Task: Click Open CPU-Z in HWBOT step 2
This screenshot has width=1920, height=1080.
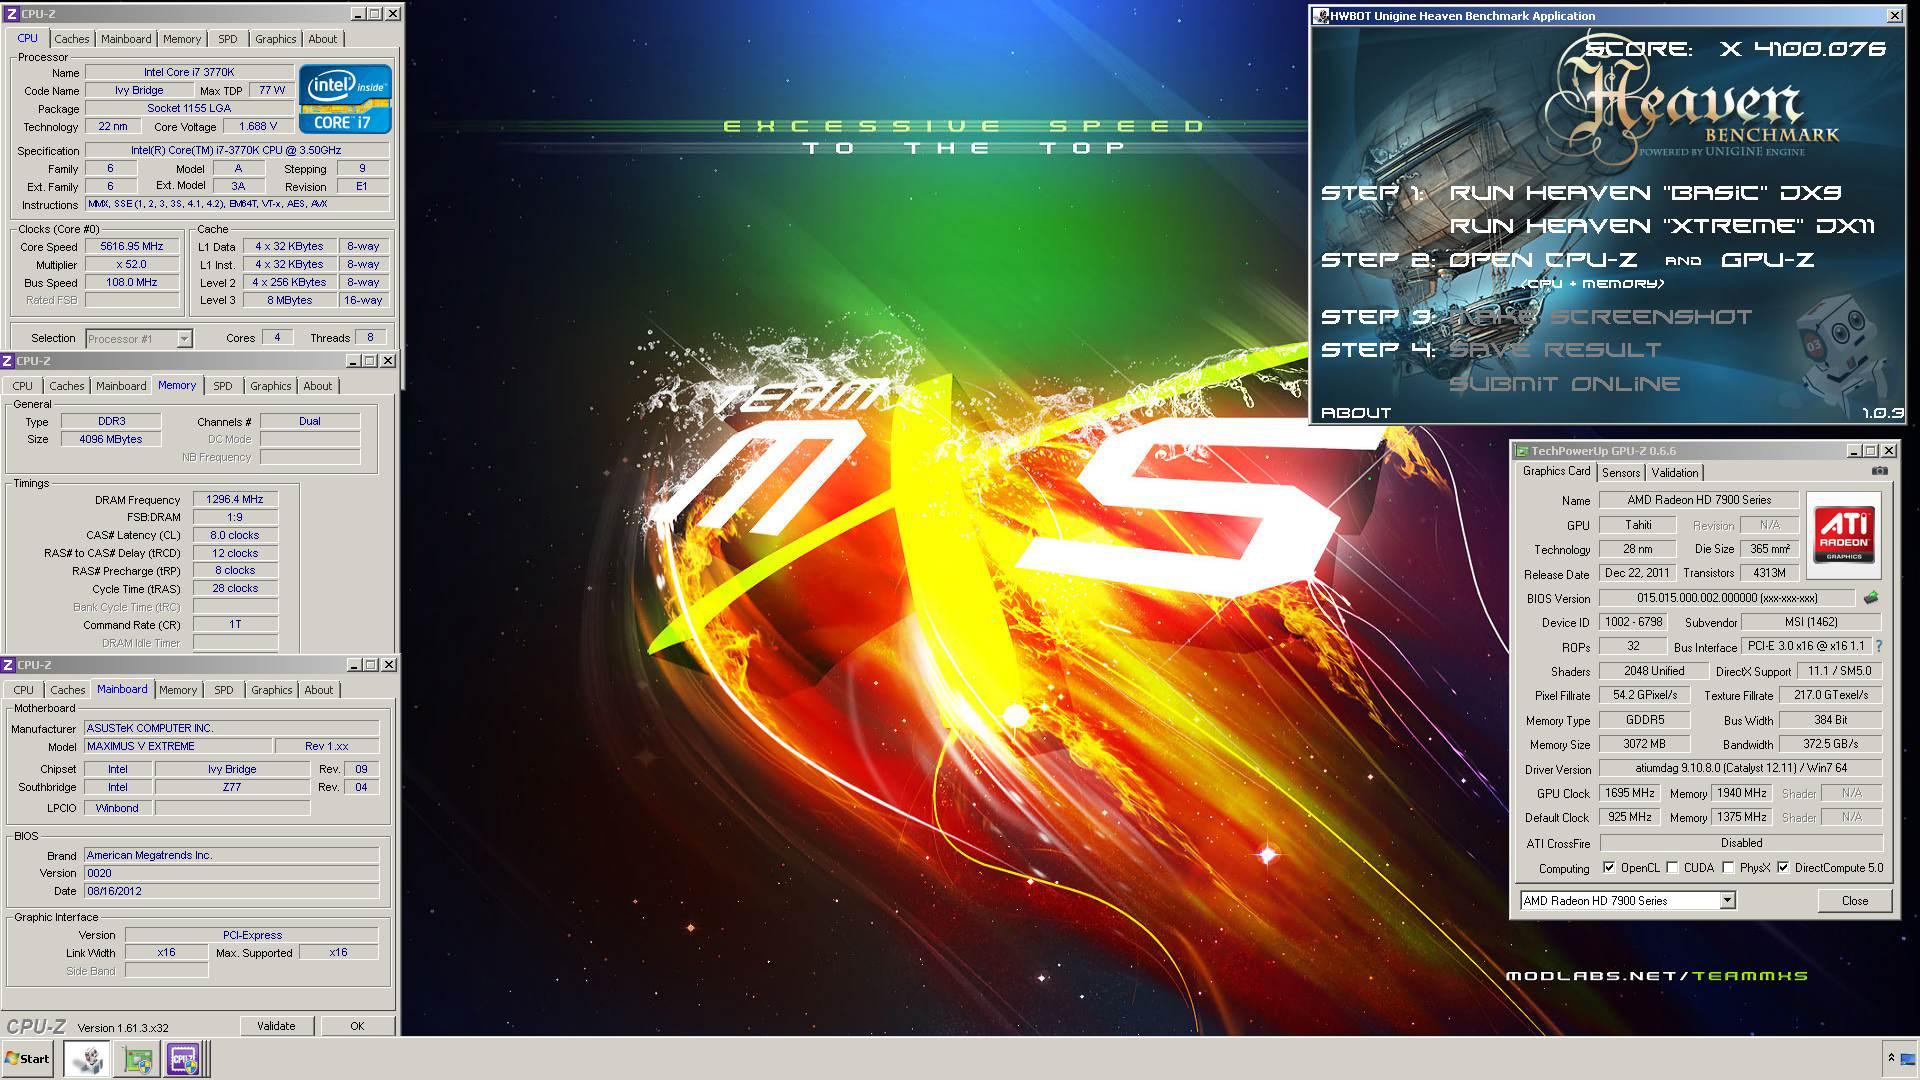Action: pos(1543,260)
